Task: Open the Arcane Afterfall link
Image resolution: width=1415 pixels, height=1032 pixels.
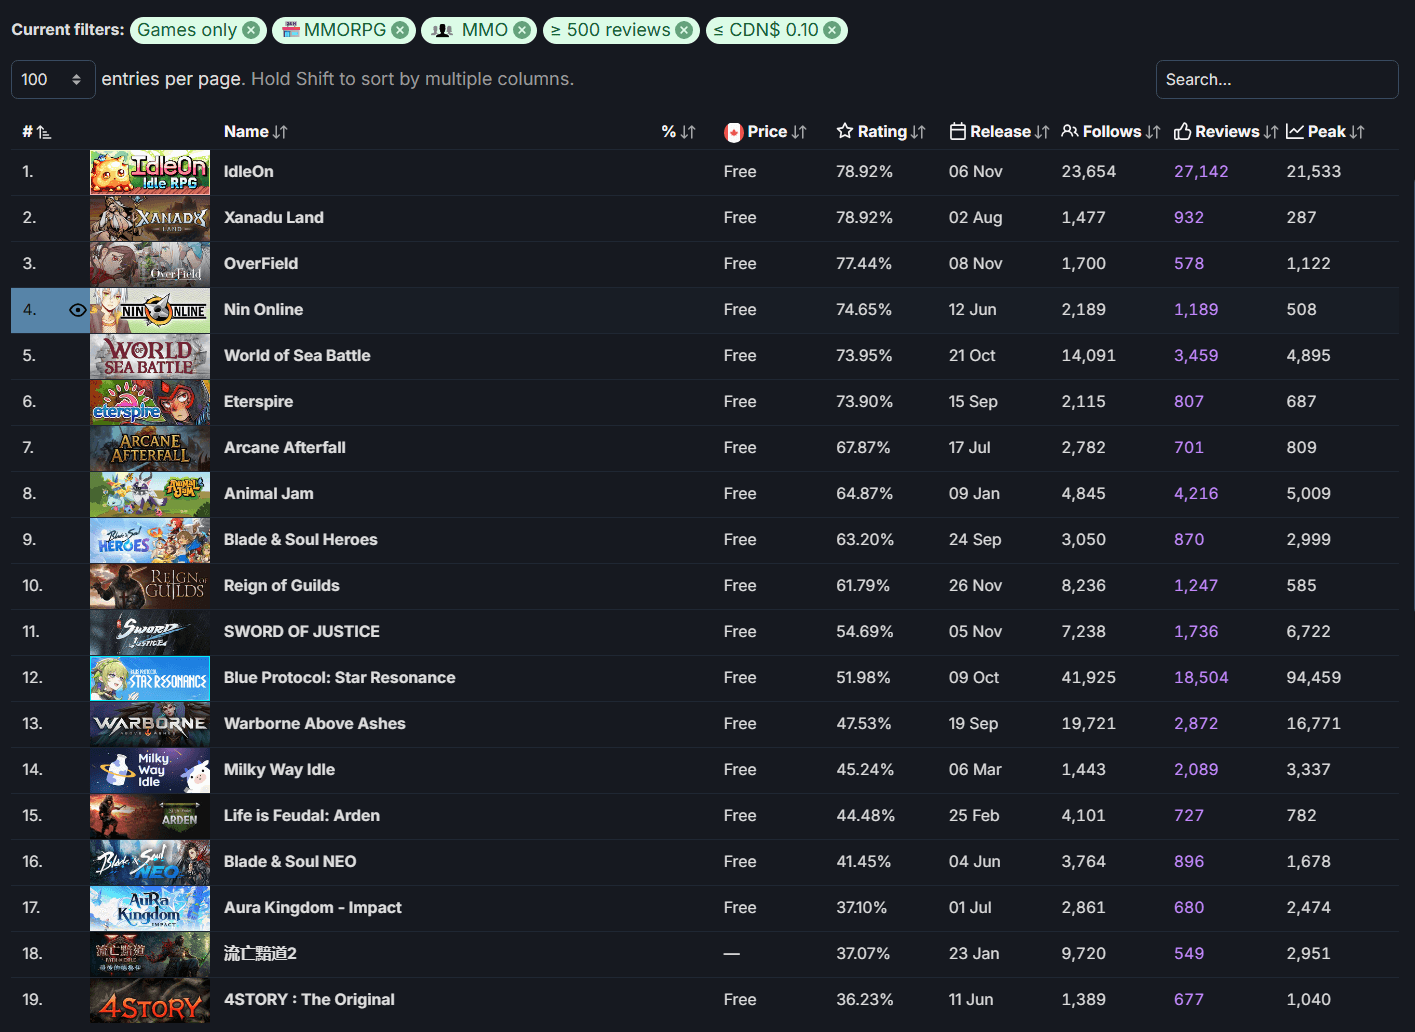Action: pyautogui.click(x=285, y=448)
